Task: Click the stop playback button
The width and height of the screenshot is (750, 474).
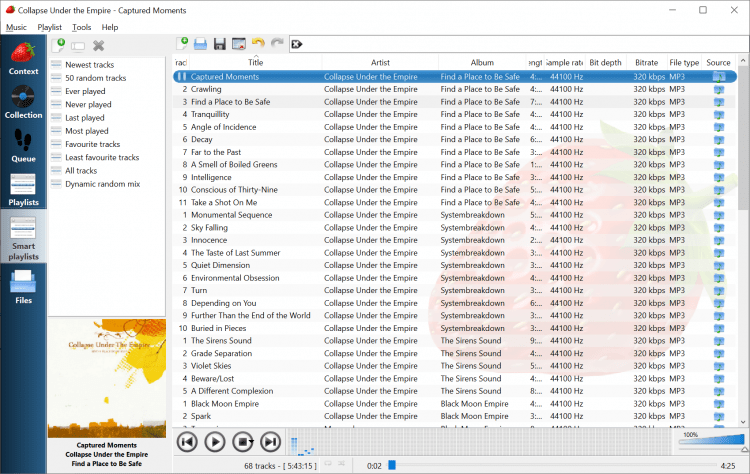Action: click(x=243, y=441)
